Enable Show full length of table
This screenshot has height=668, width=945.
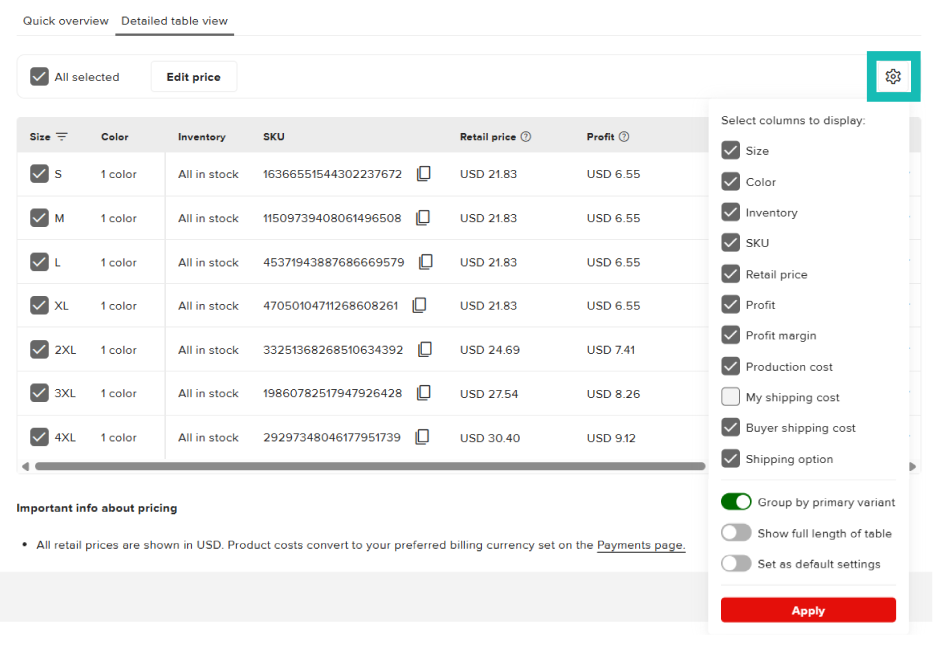pyautogui.click(x=736, y=533)
